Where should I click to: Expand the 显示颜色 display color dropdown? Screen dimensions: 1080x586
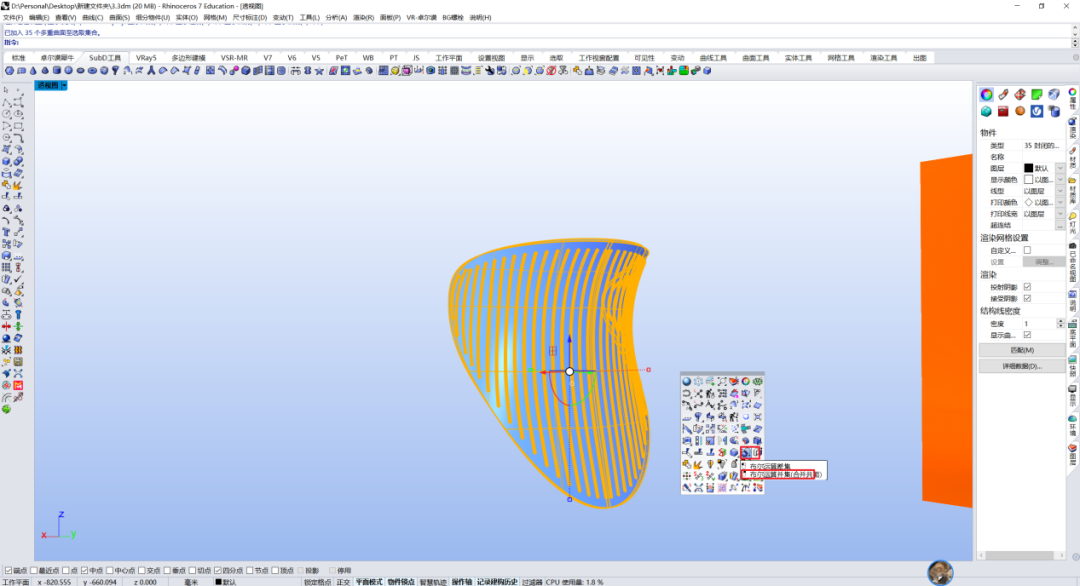(1060, 180)
